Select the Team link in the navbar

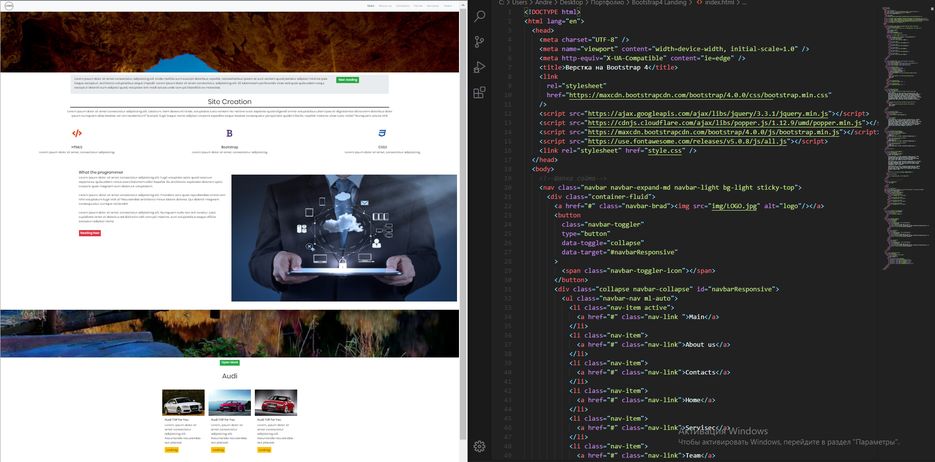pos(448,6)
